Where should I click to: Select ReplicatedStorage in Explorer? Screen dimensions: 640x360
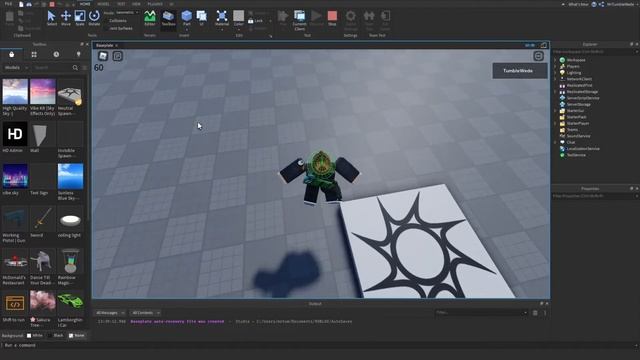tap(582, 92)
